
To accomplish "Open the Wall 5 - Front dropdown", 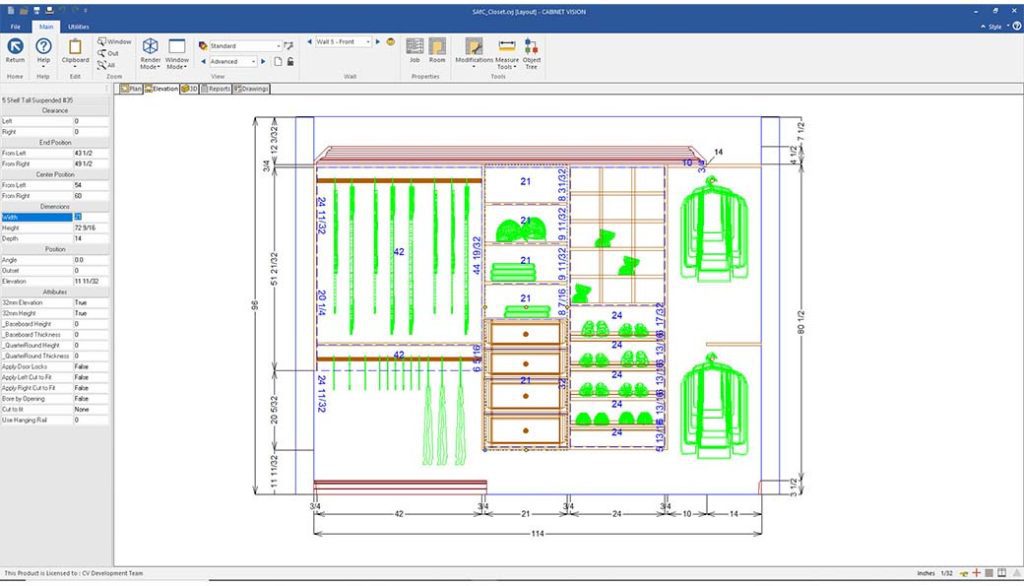I will tap(367, 42).
